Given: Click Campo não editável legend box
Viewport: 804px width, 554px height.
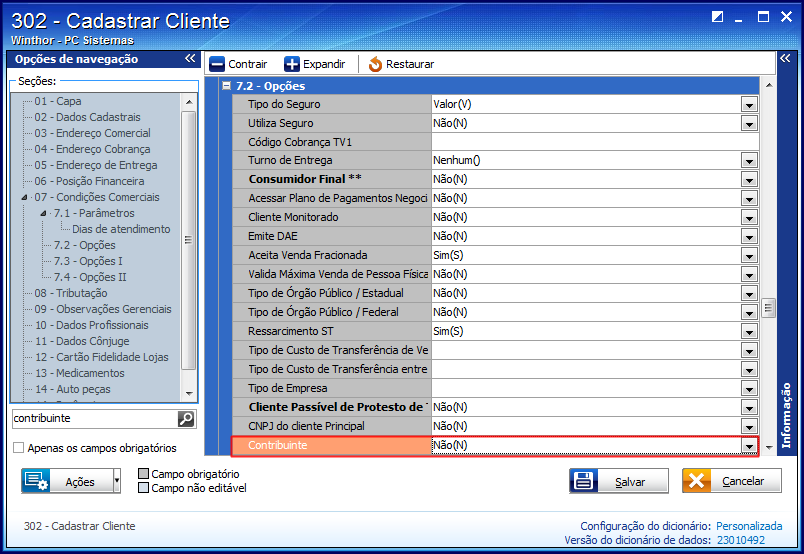Looking at the screenshot, I should 144,488.
